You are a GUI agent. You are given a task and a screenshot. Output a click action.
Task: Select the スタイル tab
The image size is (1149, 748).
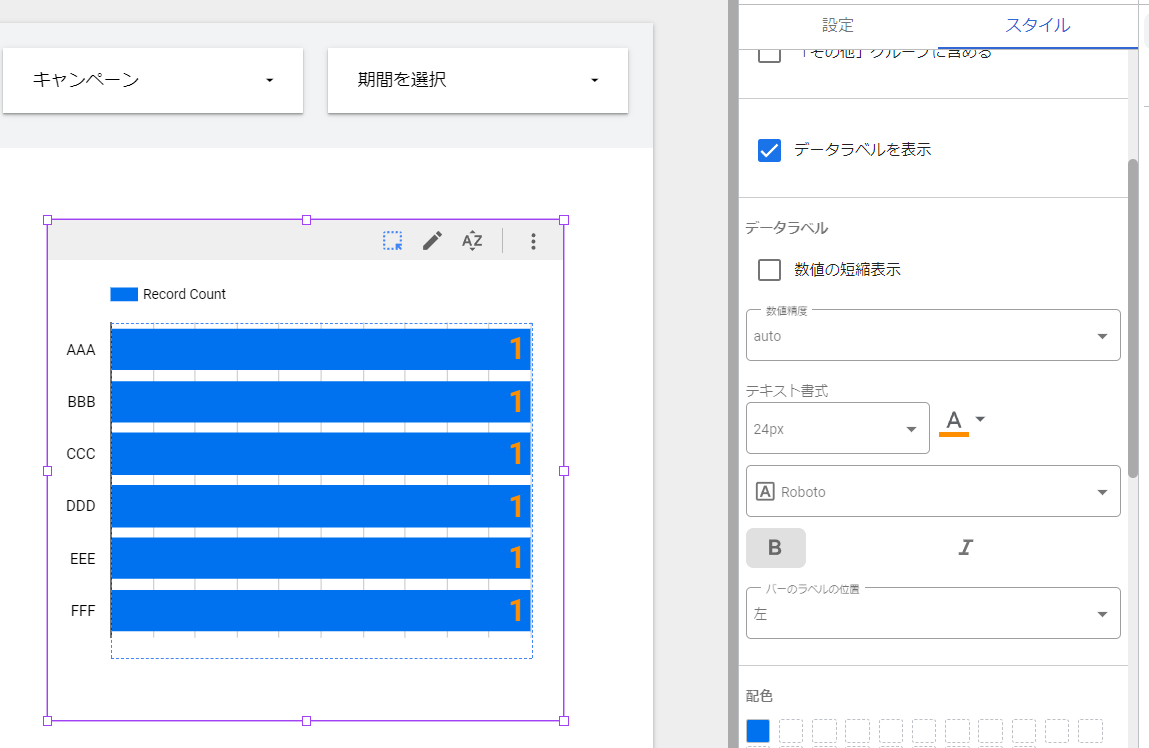click(1038, 26)
